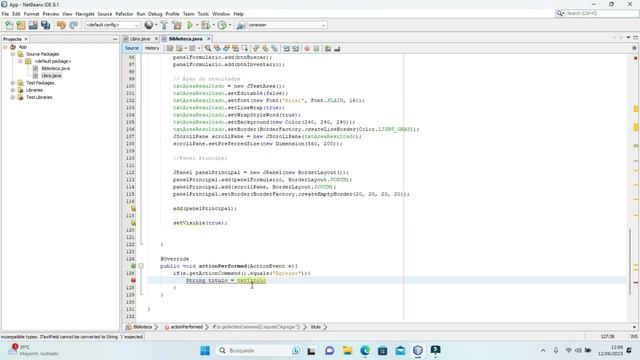Click the New Project toolbar icon

[21, 25]
